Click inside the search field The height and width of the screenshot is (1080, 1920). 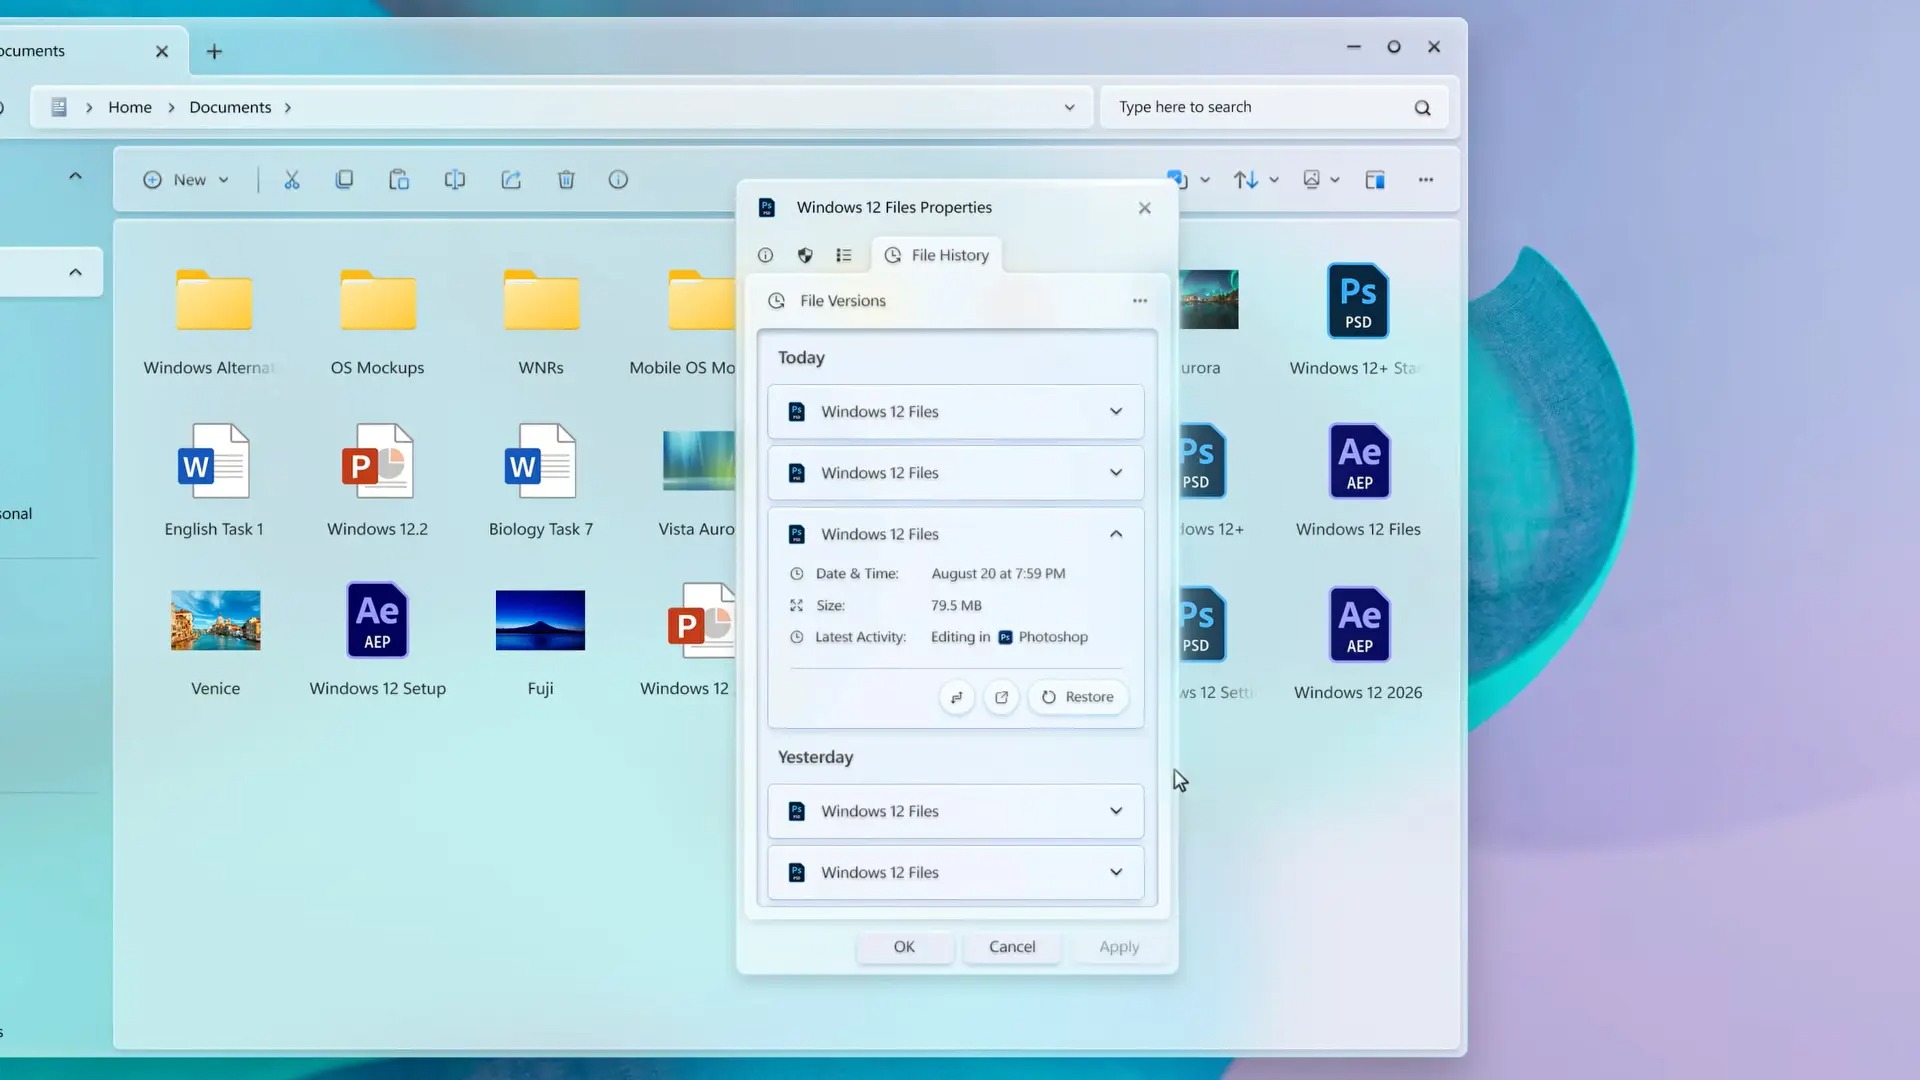[1250, 107]
